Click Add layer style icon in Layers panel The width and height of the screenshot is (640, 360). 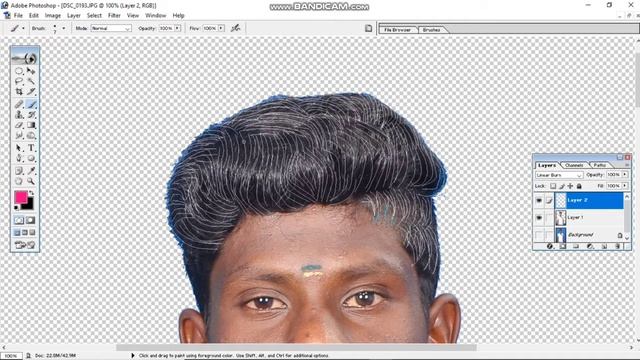coord(550,246)
